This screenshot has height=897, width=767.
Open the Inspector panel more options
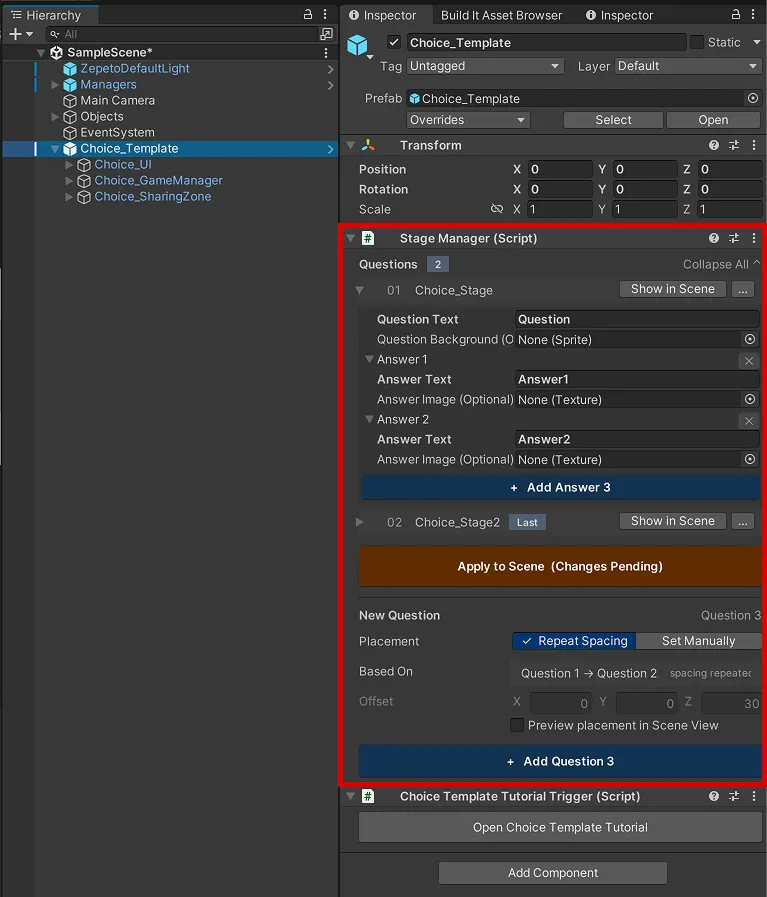pos(753,14)
